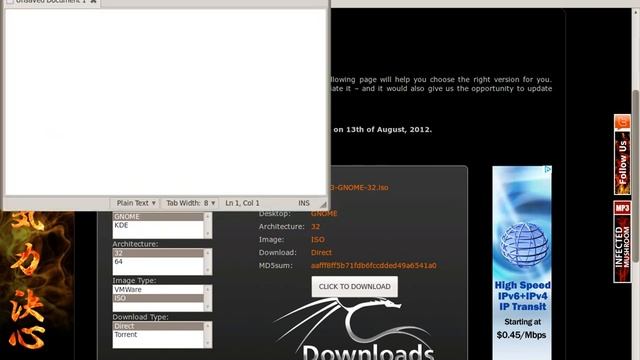
Task: Click the GNOME-32.iso file name link
Action: (360, 188)
